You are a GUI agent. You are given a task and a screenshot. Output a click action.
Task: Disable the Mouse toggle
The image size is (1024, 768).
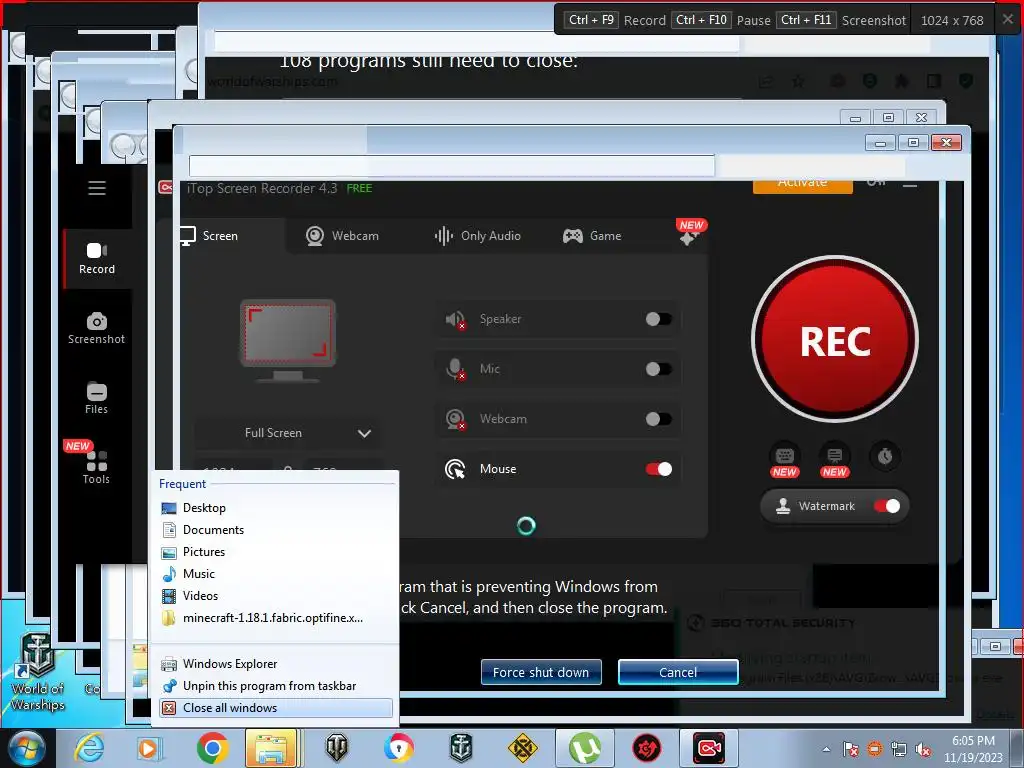click(658, 469)
